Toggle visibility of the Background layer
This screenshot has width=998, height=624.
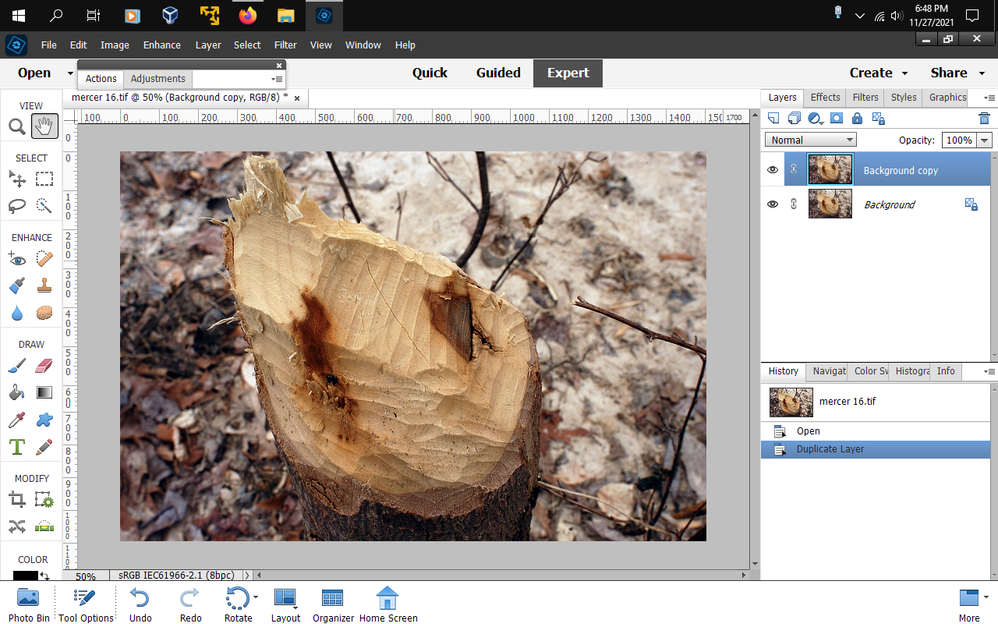pos(772,204)
